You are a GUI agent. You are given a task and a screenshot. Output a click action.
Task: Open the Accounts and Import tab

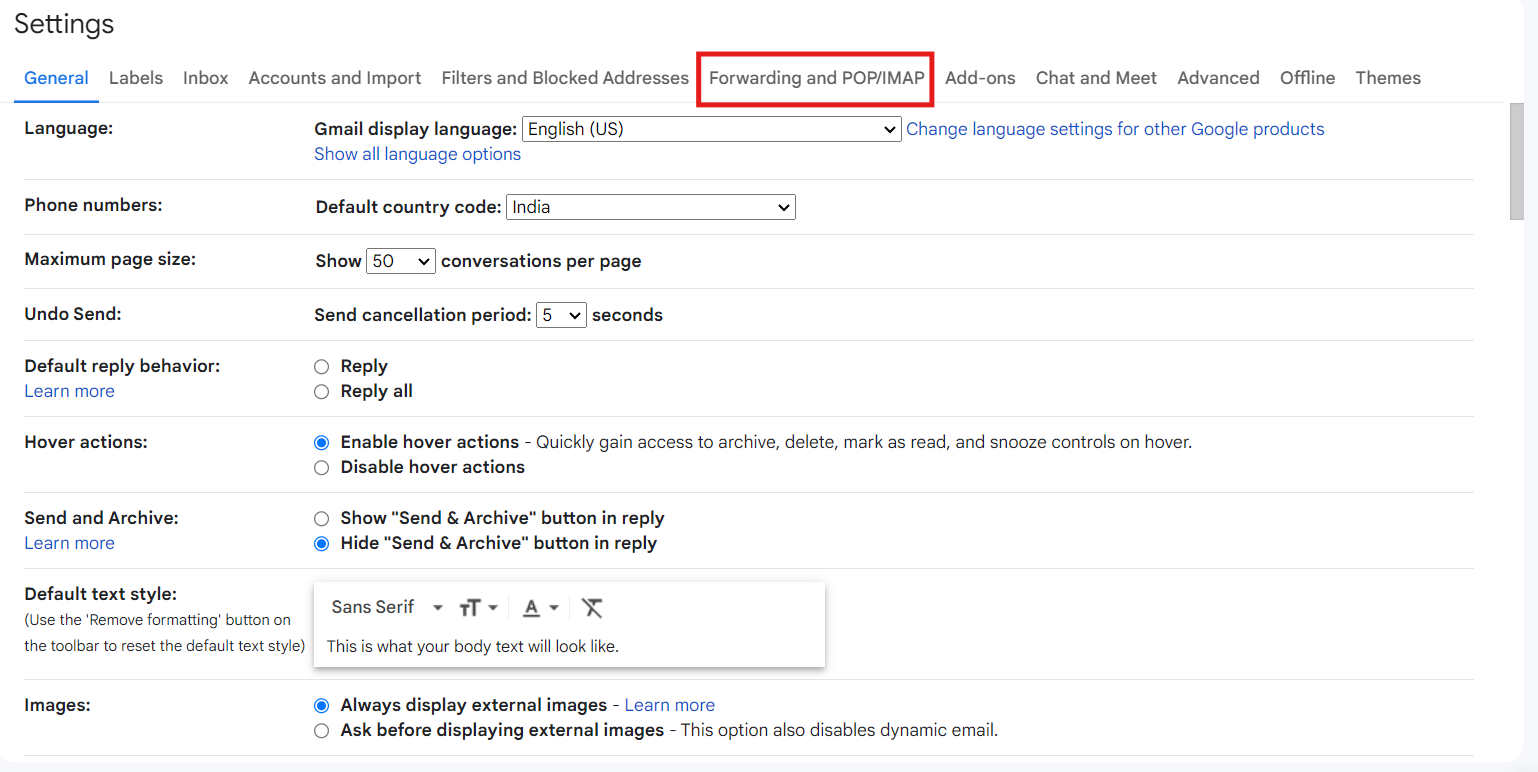335,78
